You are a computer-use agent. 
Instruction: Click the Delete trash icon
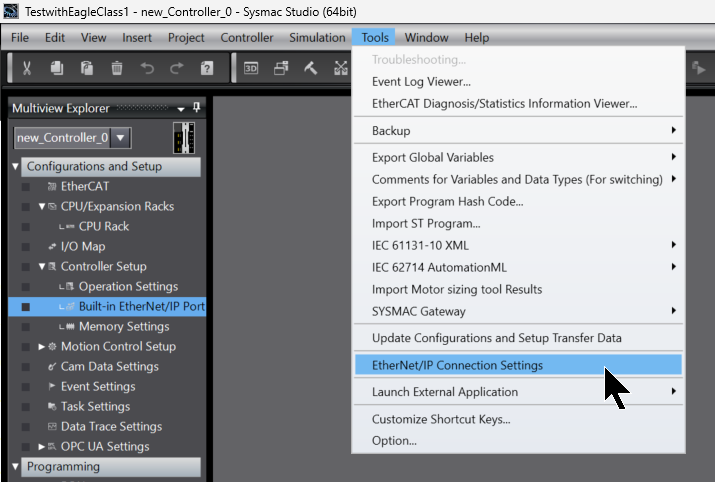(117, 68)
